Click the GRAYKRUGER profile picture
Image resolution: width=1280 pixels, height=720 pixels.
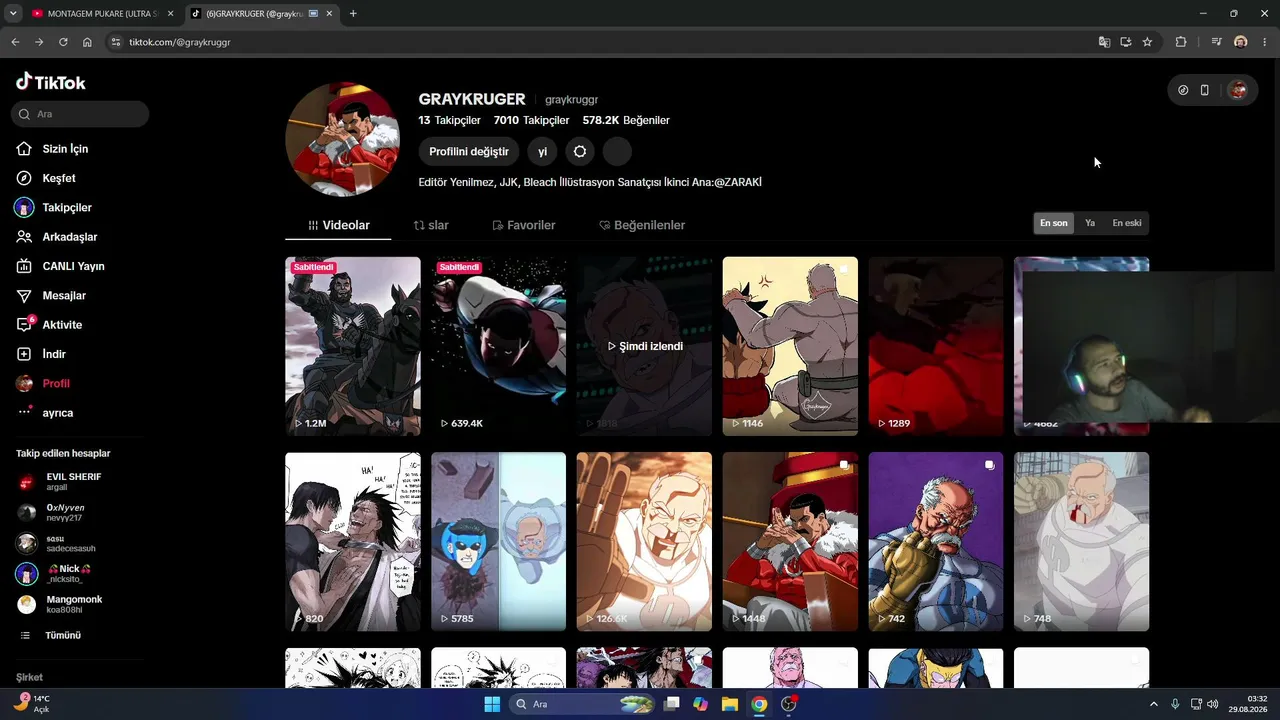pyautogui.click(x=343, y=139)
